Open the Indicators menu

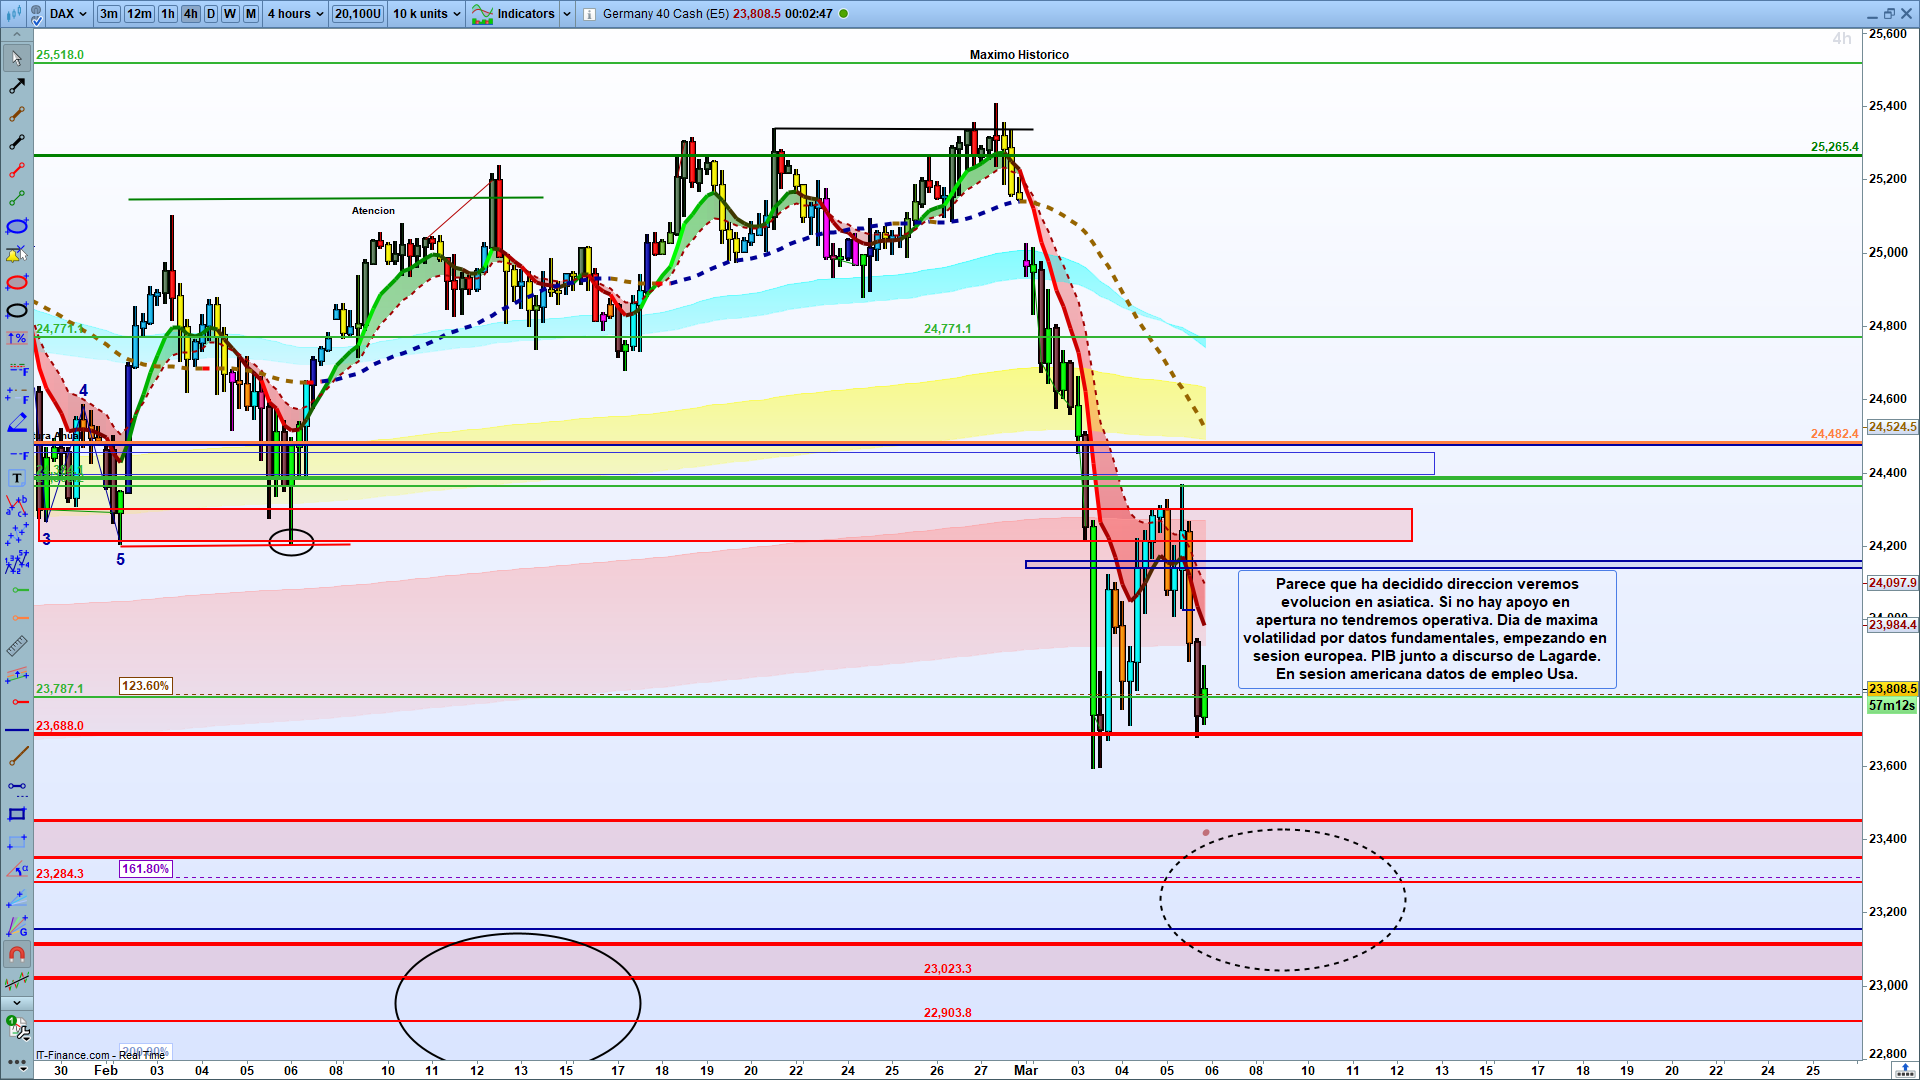524,14
